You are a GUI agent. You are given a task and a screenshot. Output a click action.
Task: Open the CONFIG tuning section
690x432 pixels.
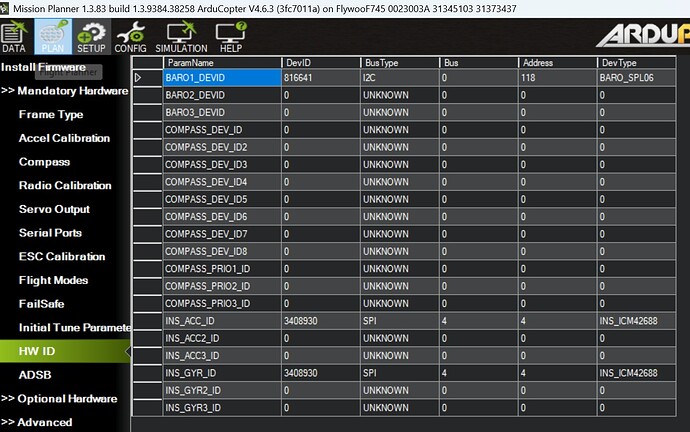tap(130, 37)
